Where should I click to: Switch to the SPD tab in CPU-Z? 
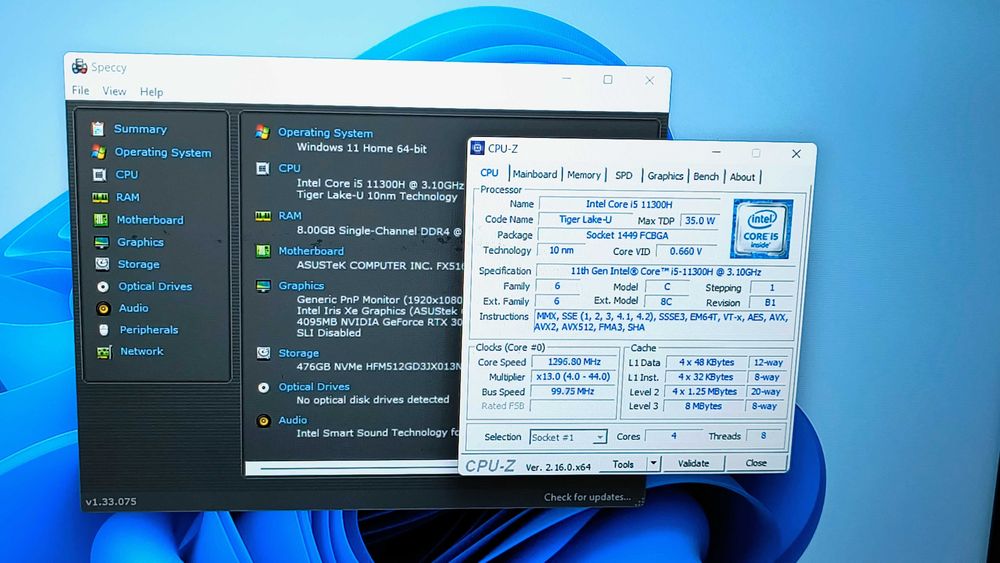coord(624,175)
